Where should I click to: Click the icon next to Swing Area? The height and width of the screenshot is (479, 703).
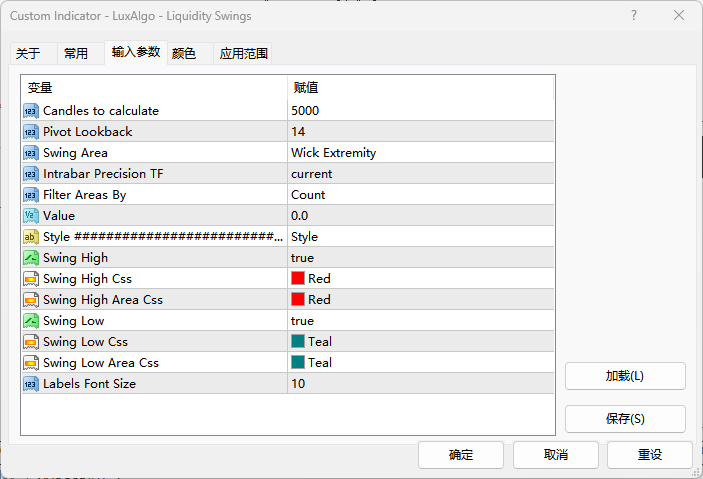(30, 153)
